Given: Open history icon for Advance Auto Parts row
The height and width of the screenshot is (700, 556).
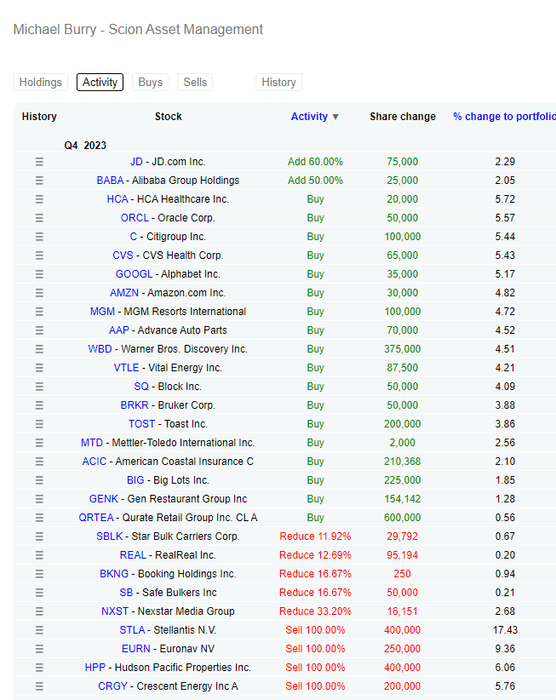Looking at the screenshot, I should coord(39,330).
